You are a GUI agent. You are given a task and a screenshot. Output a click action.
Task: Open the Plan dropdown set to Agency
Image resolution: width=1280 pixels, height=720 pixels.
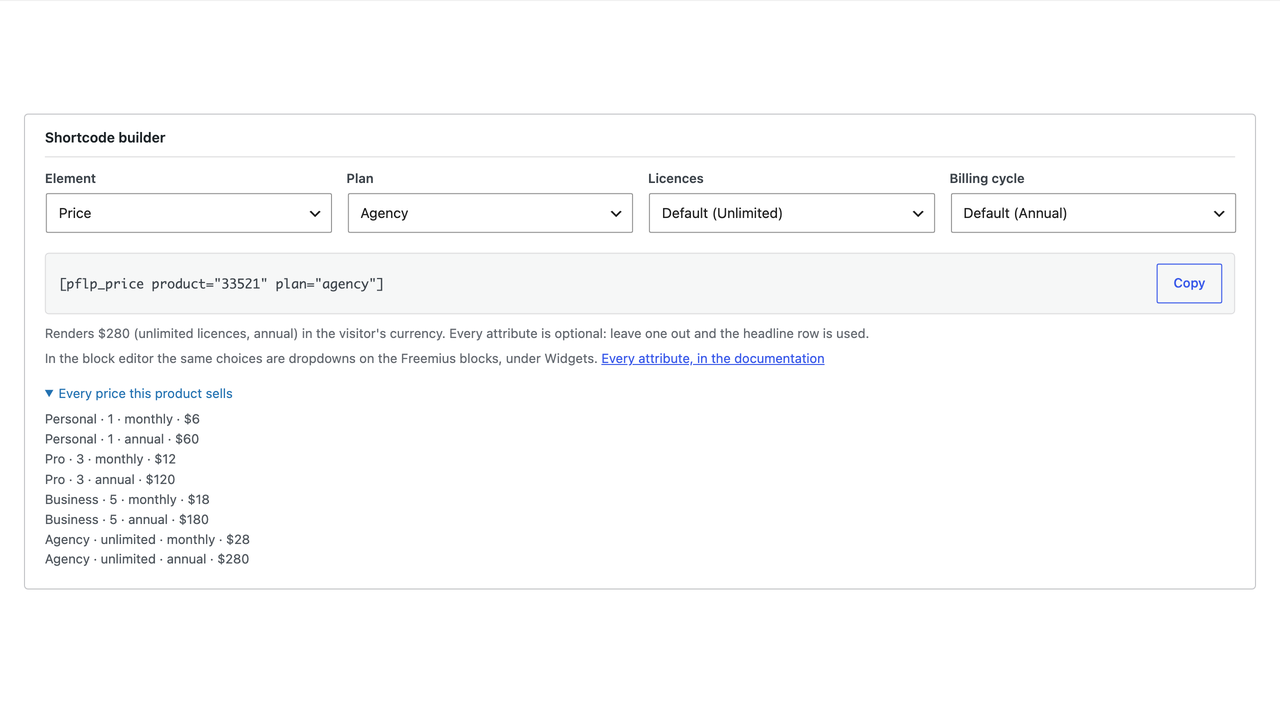[490, 213]
